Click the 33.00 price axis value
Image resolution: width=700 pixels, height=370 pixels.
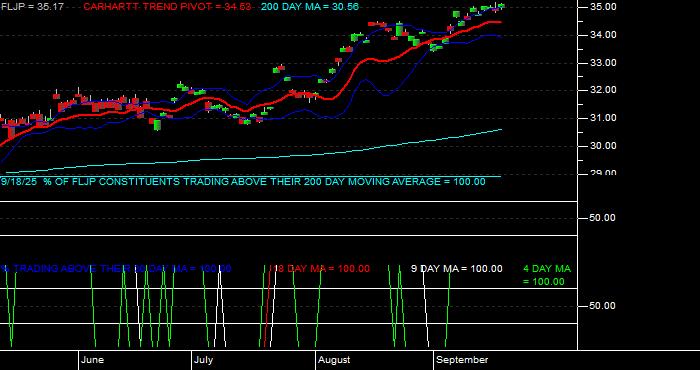(x=603, y=63)
